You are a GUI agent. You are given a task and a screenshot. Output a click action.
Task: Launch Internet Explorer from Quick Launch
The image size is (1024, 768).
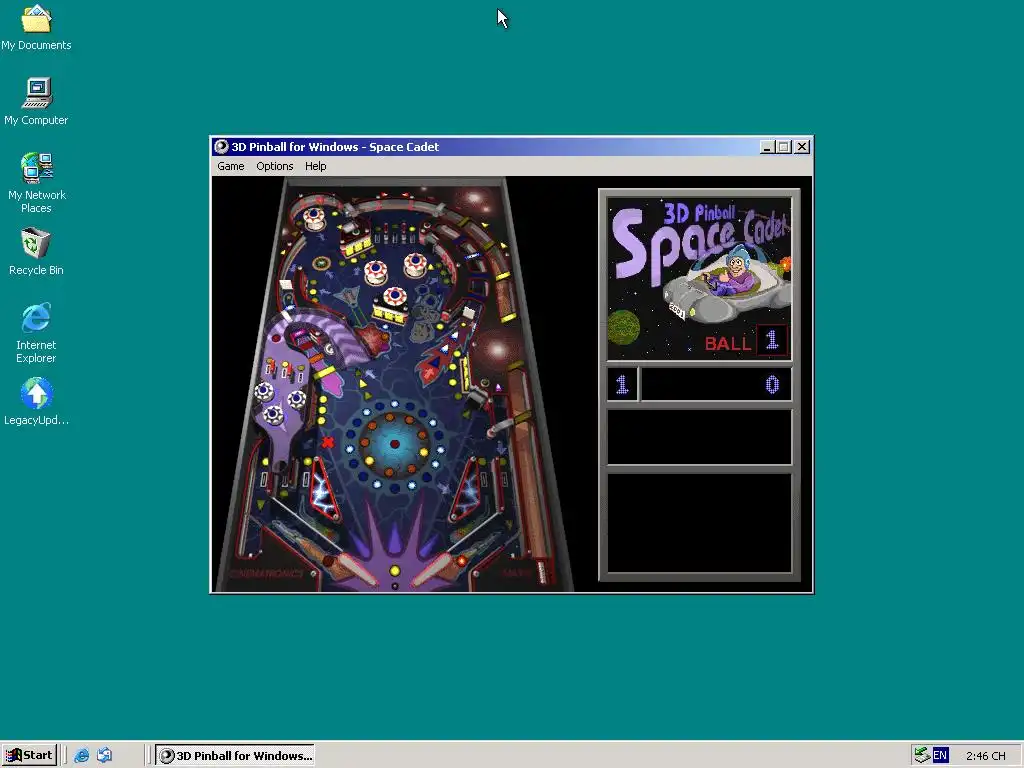(81, 756)
